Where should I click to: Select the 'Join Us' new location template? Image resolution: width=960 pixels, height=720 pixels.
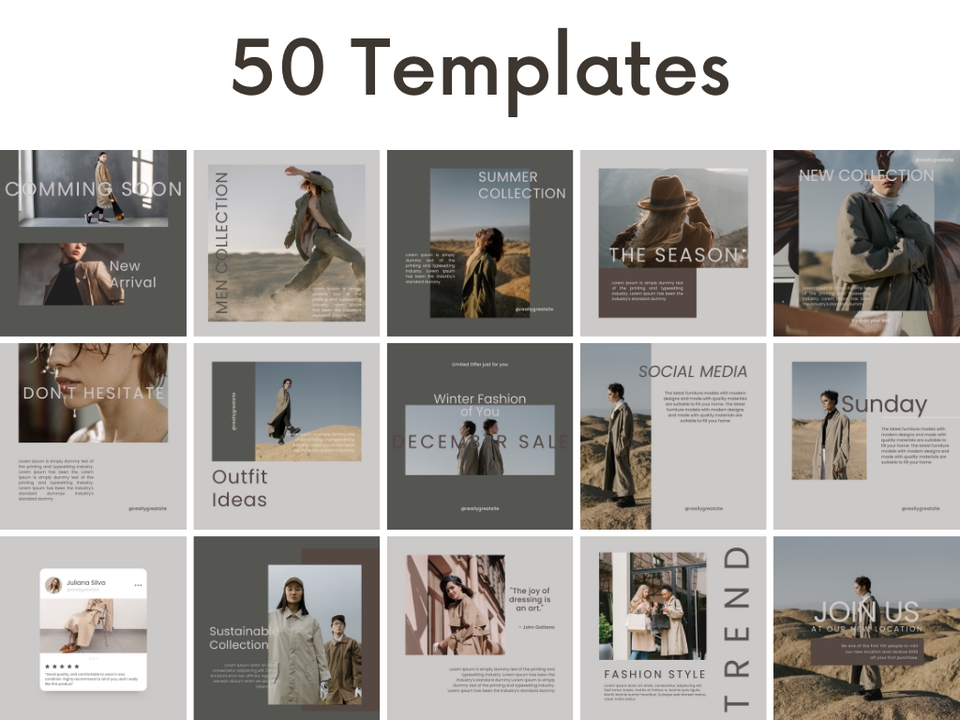coord(867,628)
